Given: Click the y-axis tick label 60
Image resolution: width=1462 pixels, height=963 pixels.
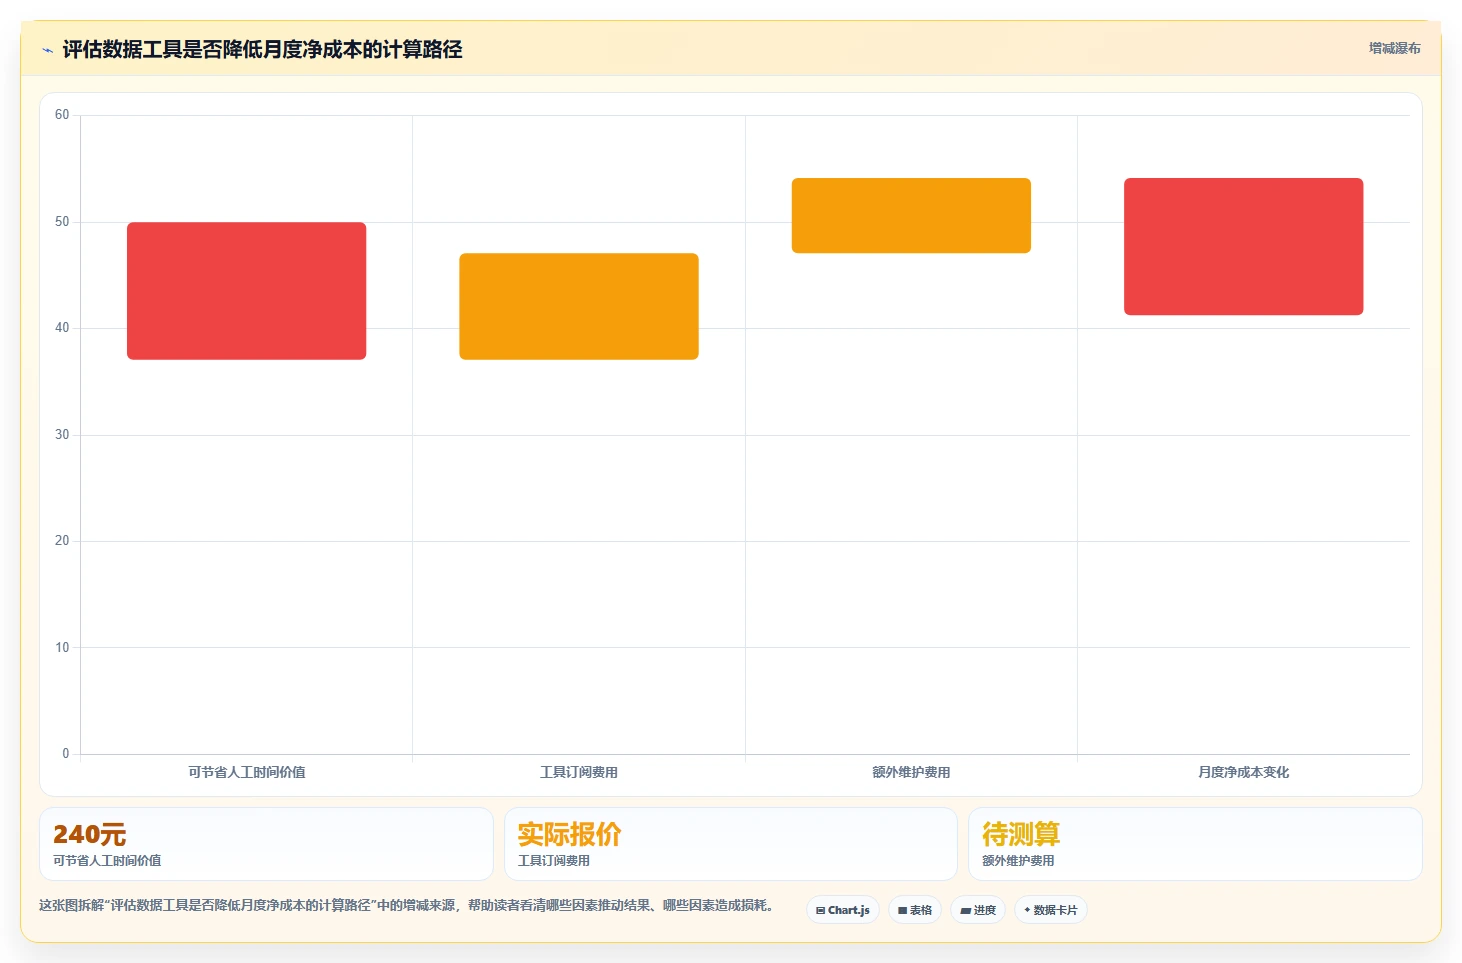Looking at the screenshot, I should [62, 115].
